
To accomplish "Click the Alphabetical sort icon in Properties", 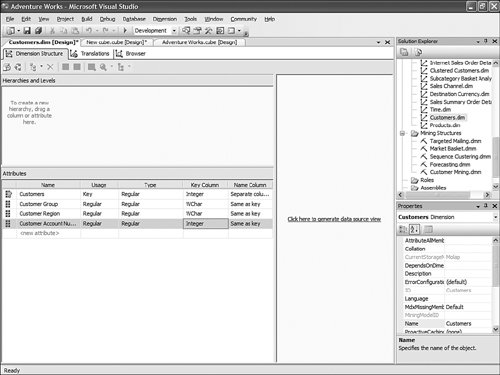I will [x=414, y=229].
